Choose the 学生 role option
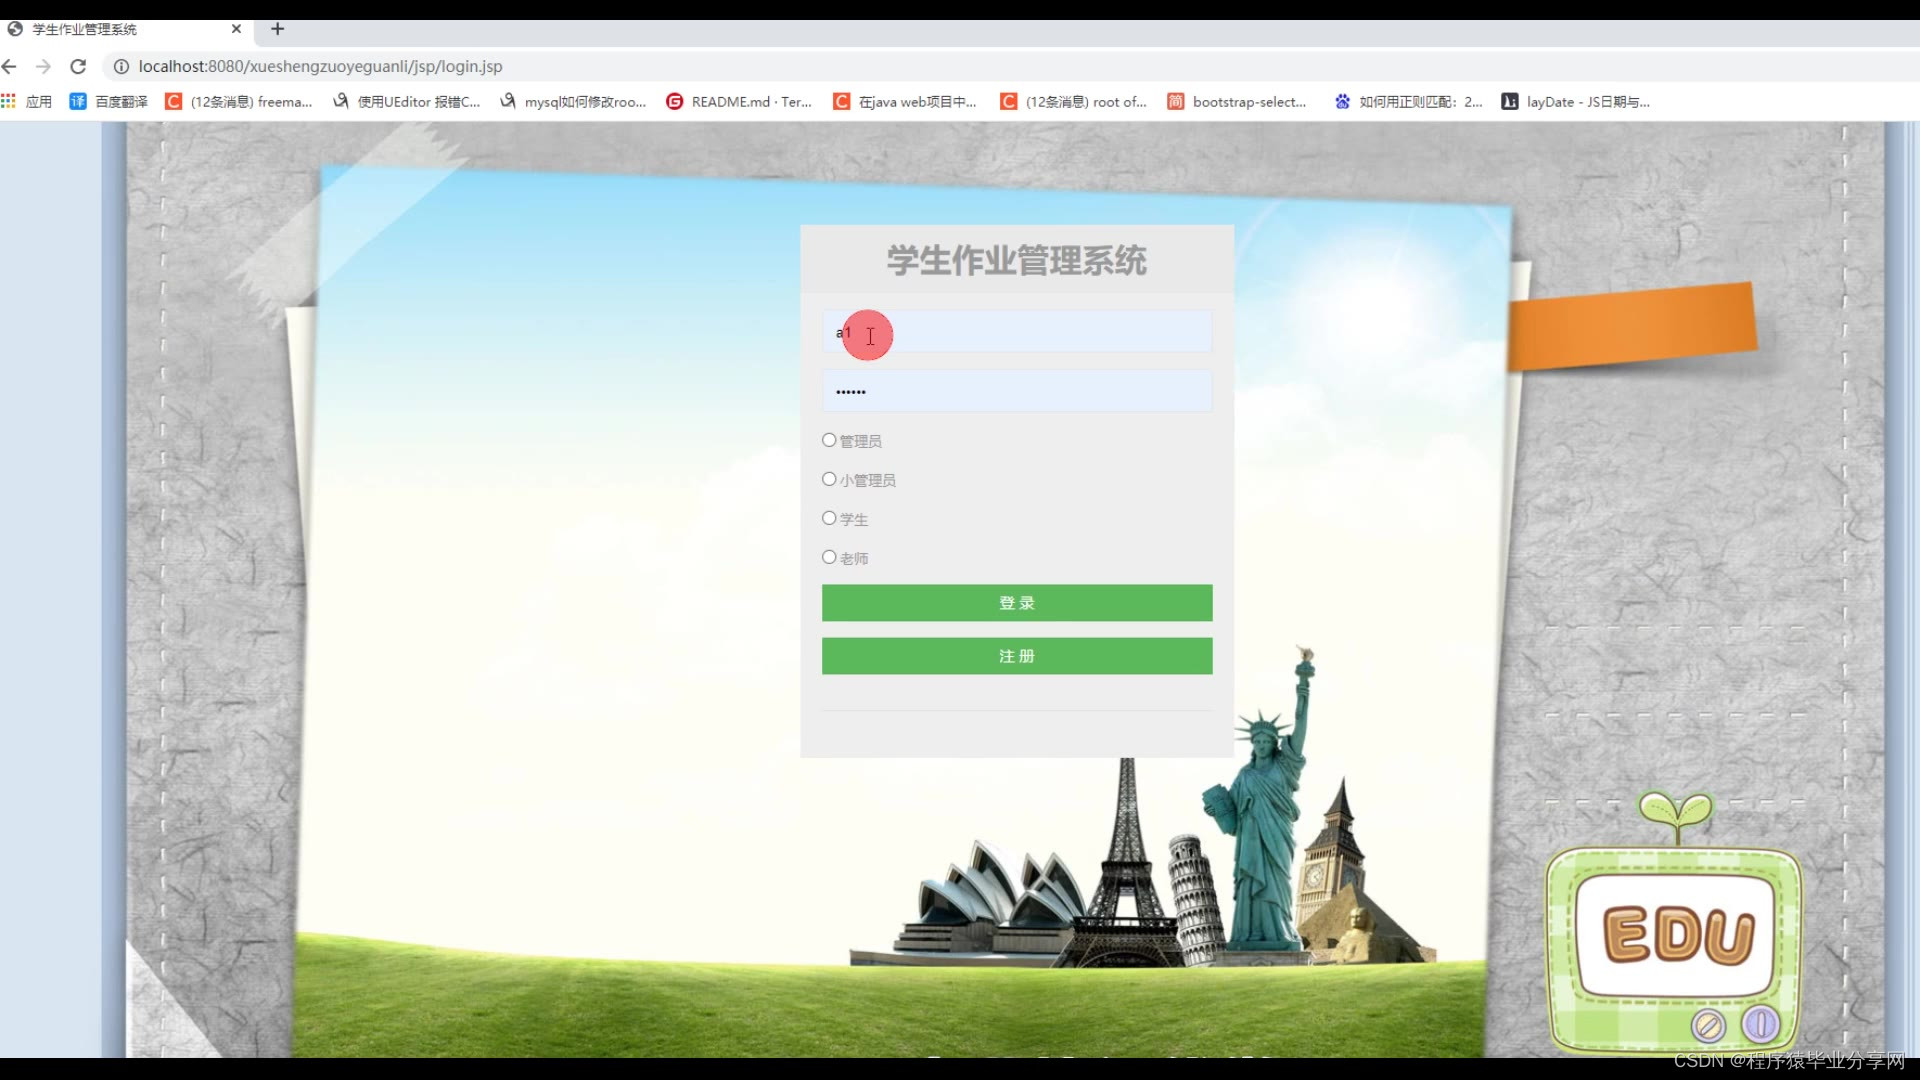Viewport: 1920px width, 1080px height. (829, 518)
